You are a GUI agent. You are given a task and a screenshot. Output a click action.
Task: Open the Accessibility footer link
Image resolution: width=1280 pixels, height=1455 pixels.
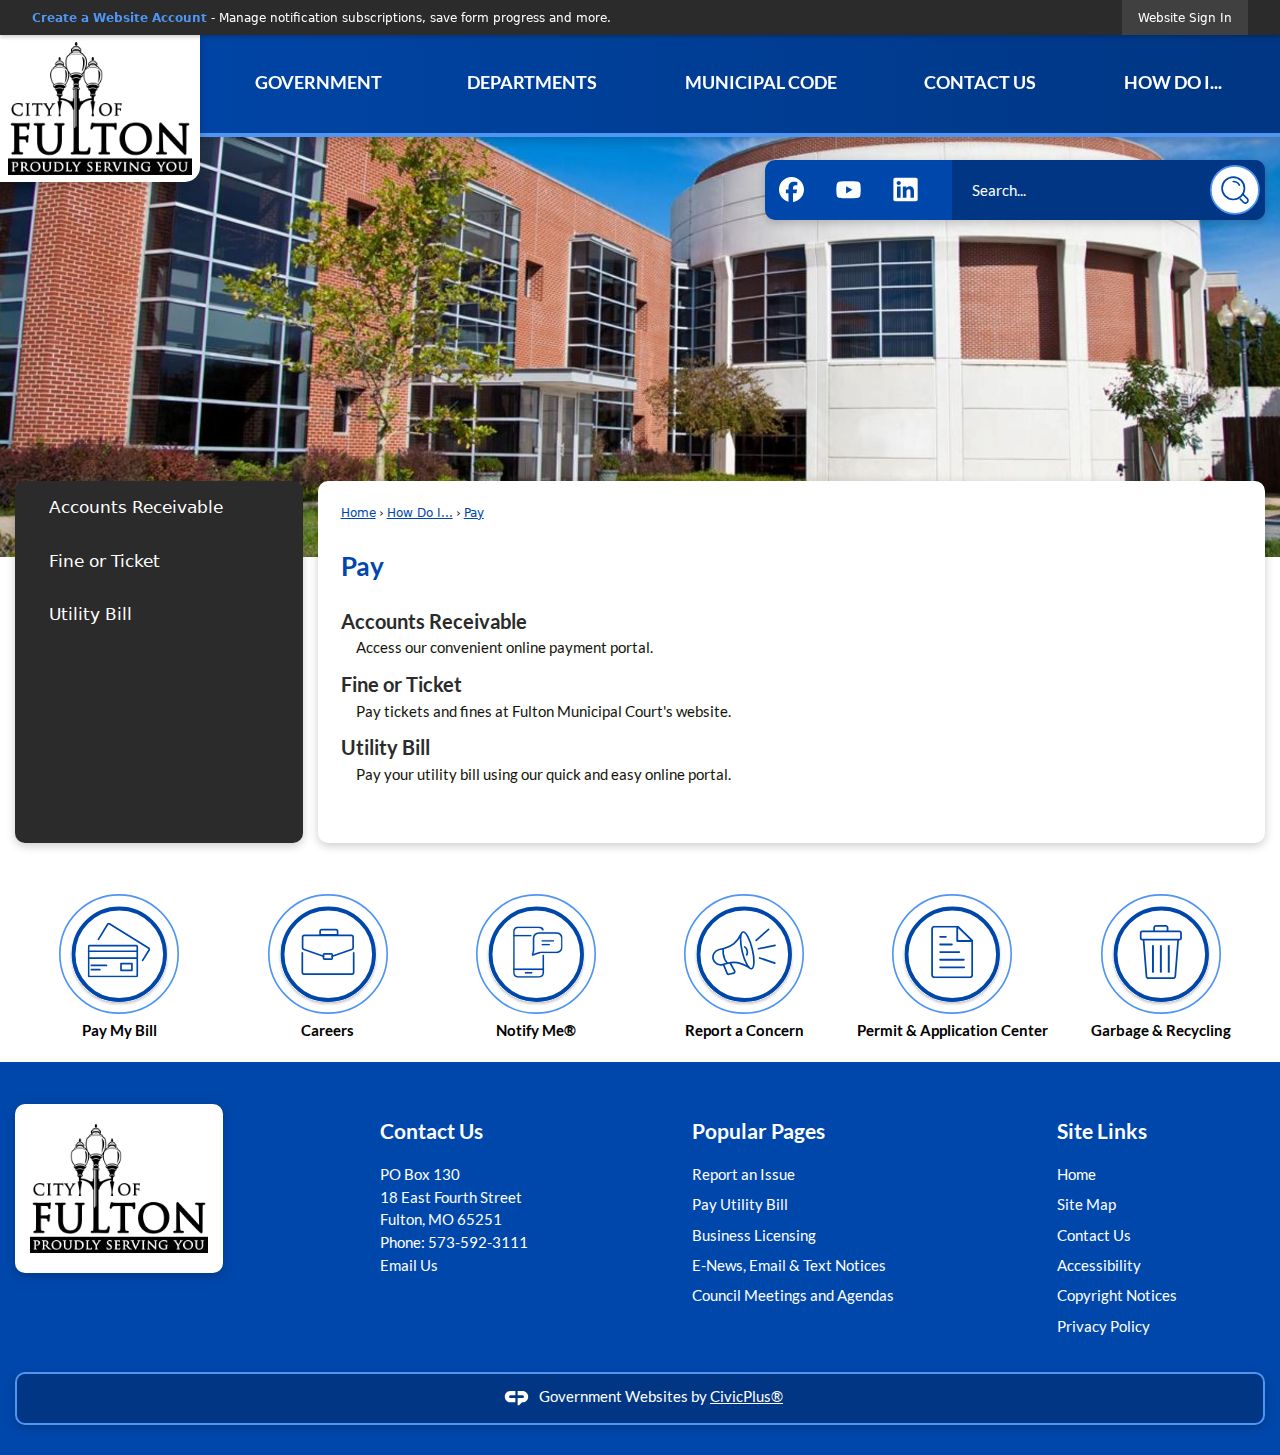(1099, 1266)
